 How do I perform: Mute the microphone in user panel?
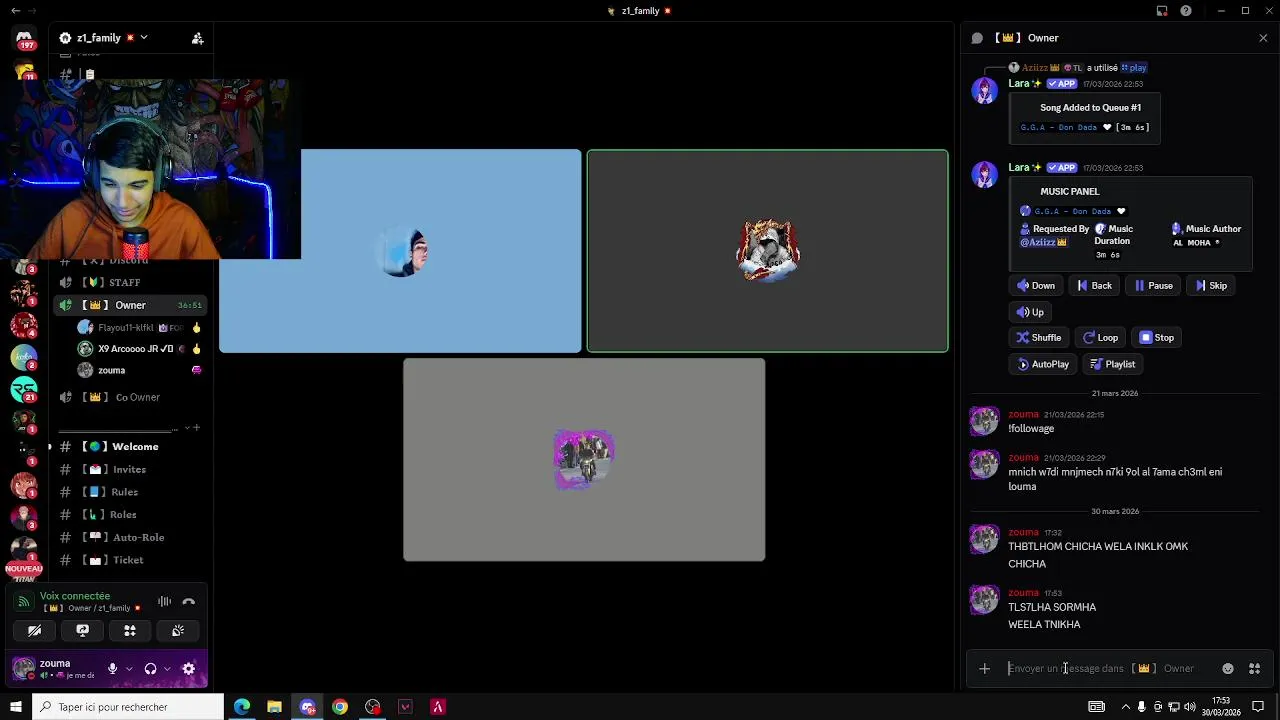113,669
